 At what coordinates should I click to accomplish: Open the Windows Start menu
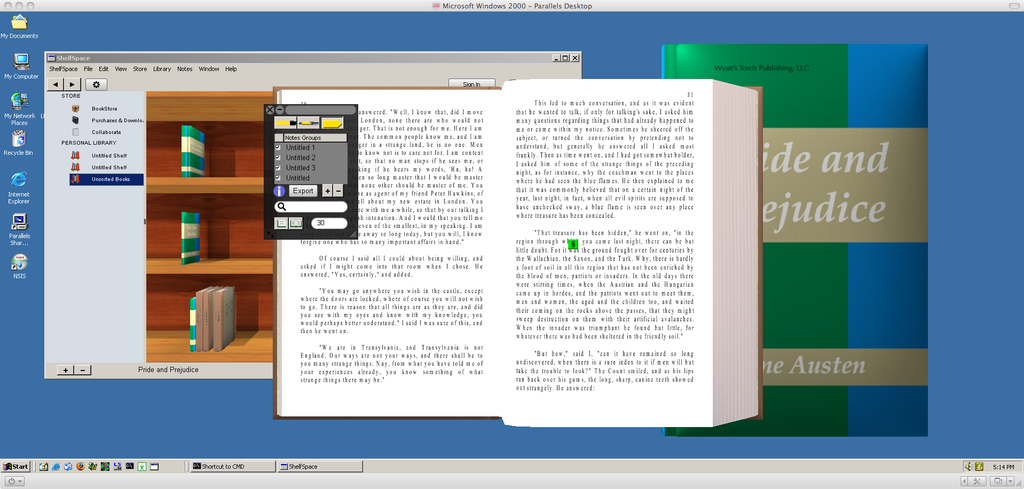(x=16, y=466)
